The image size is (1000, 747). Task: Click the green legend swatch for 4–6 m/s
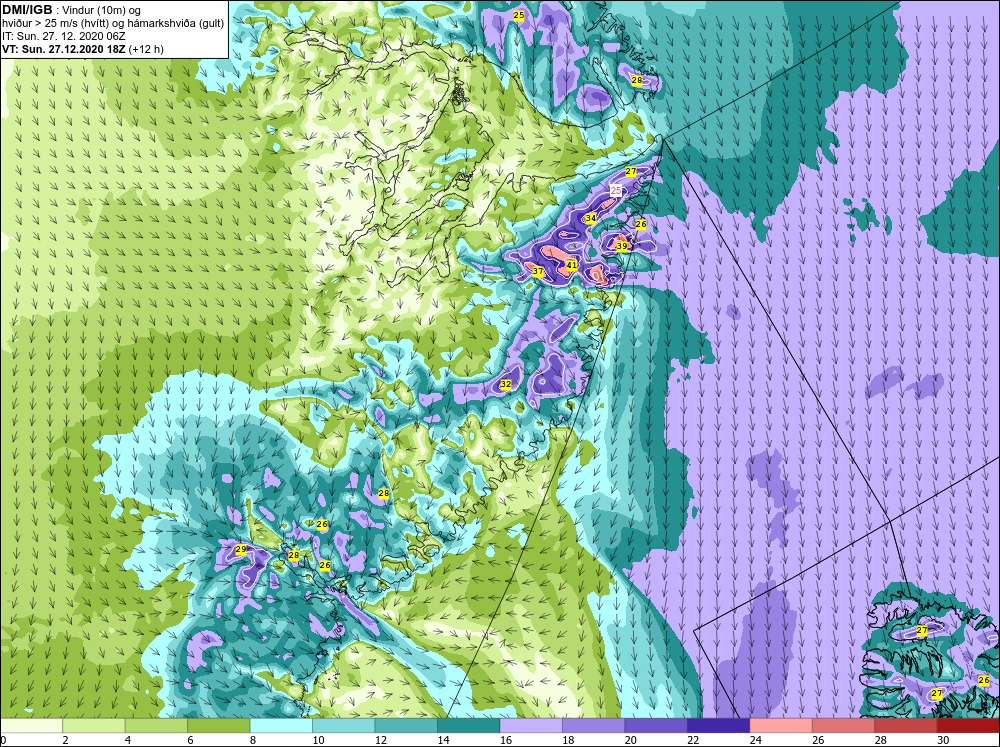[156, 725]
